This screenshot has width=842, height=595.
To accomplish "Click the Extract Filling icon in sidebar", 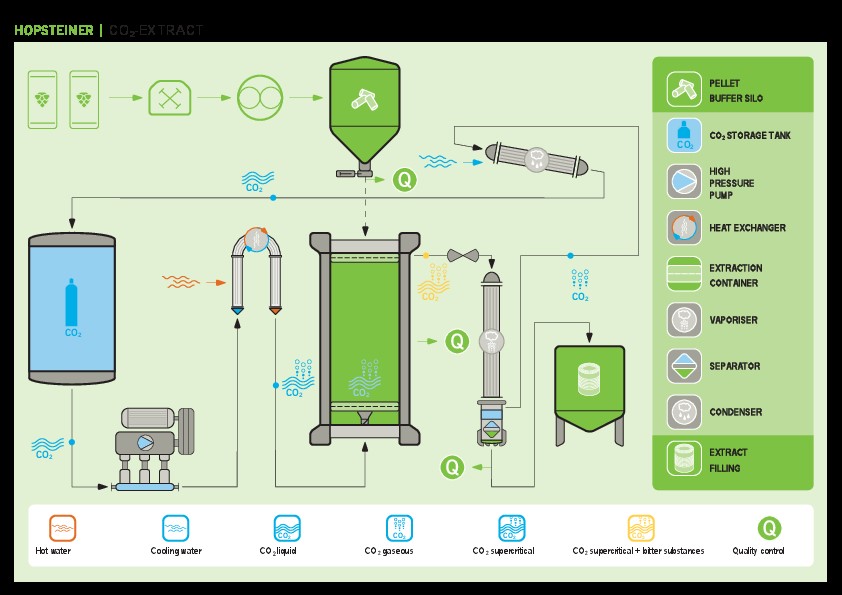I will coord(684,460).
